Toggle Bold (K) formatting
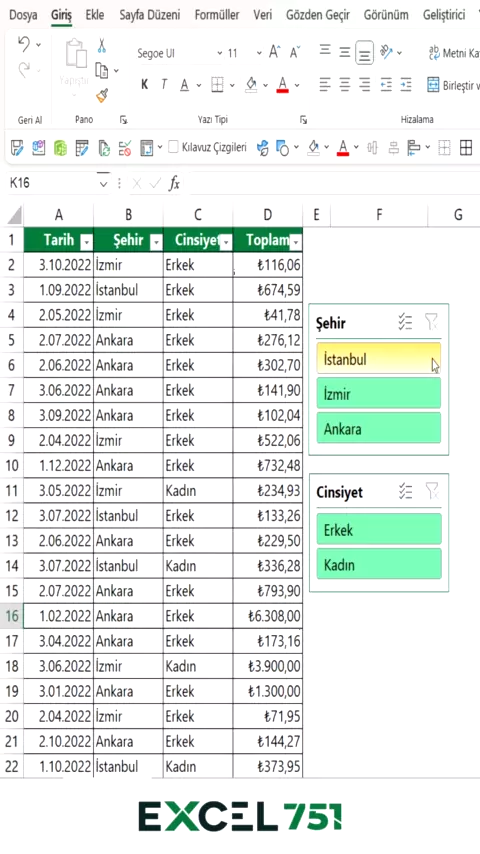480x854 pixels. (144, 84)
